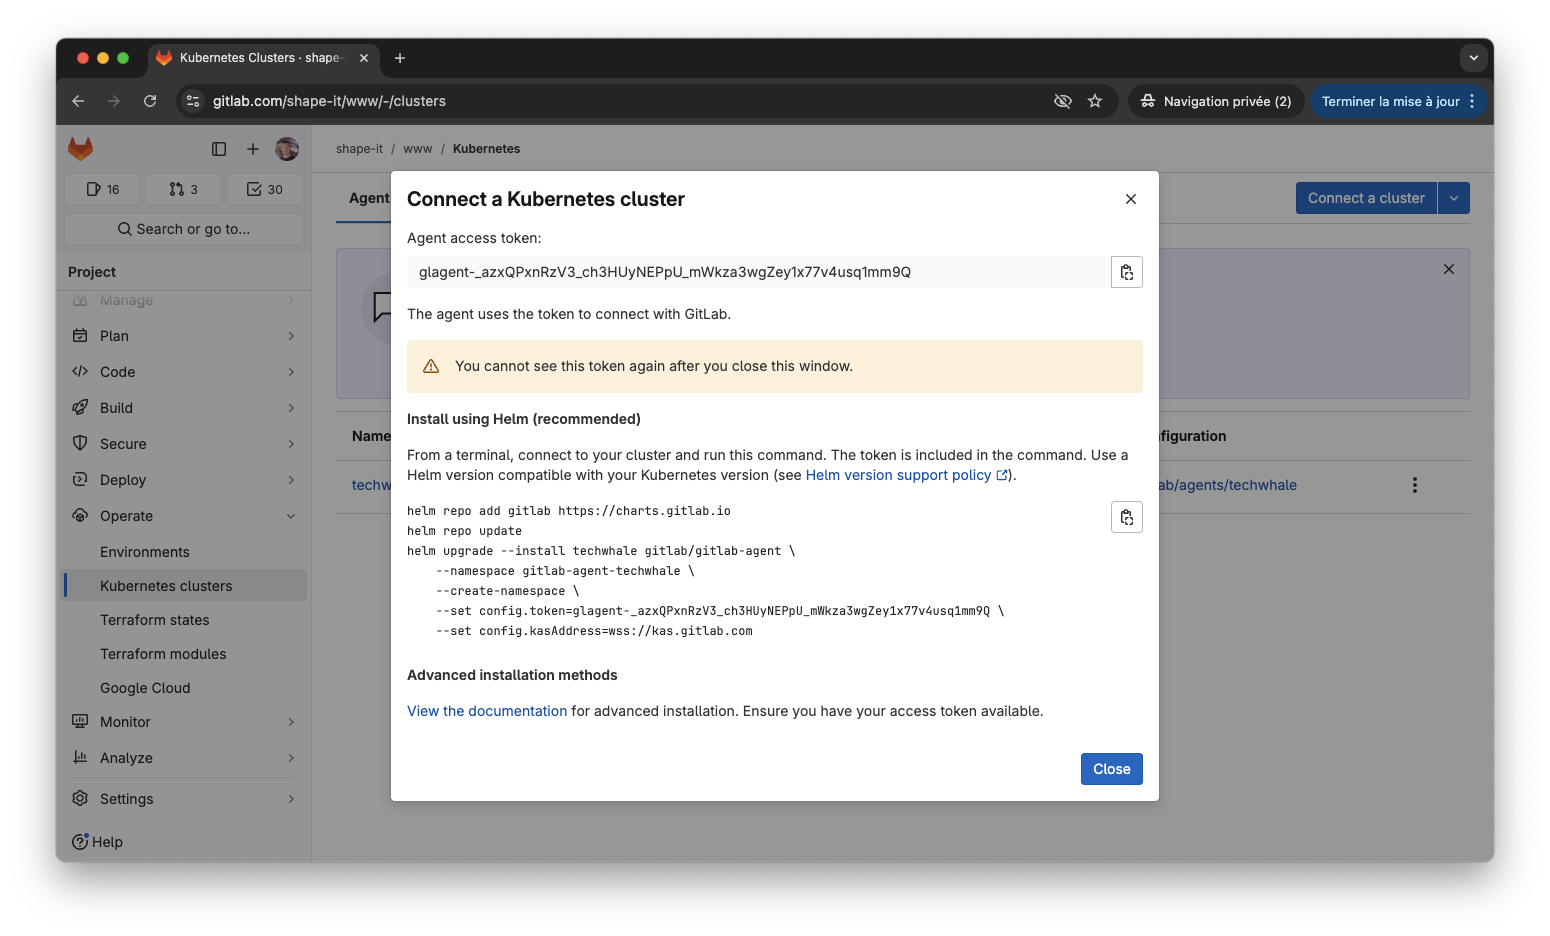
Task: Open agents/techwhale configuration link
Action: click(1228, 485)
